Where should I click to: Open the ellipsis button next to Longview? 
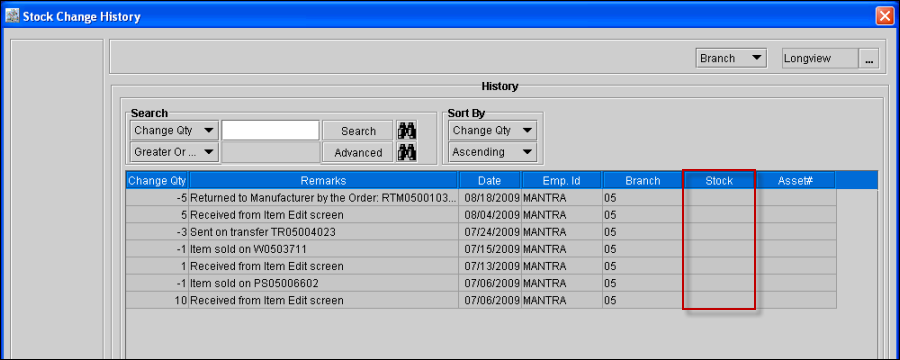pyautogui.click(x=868, y=59)
